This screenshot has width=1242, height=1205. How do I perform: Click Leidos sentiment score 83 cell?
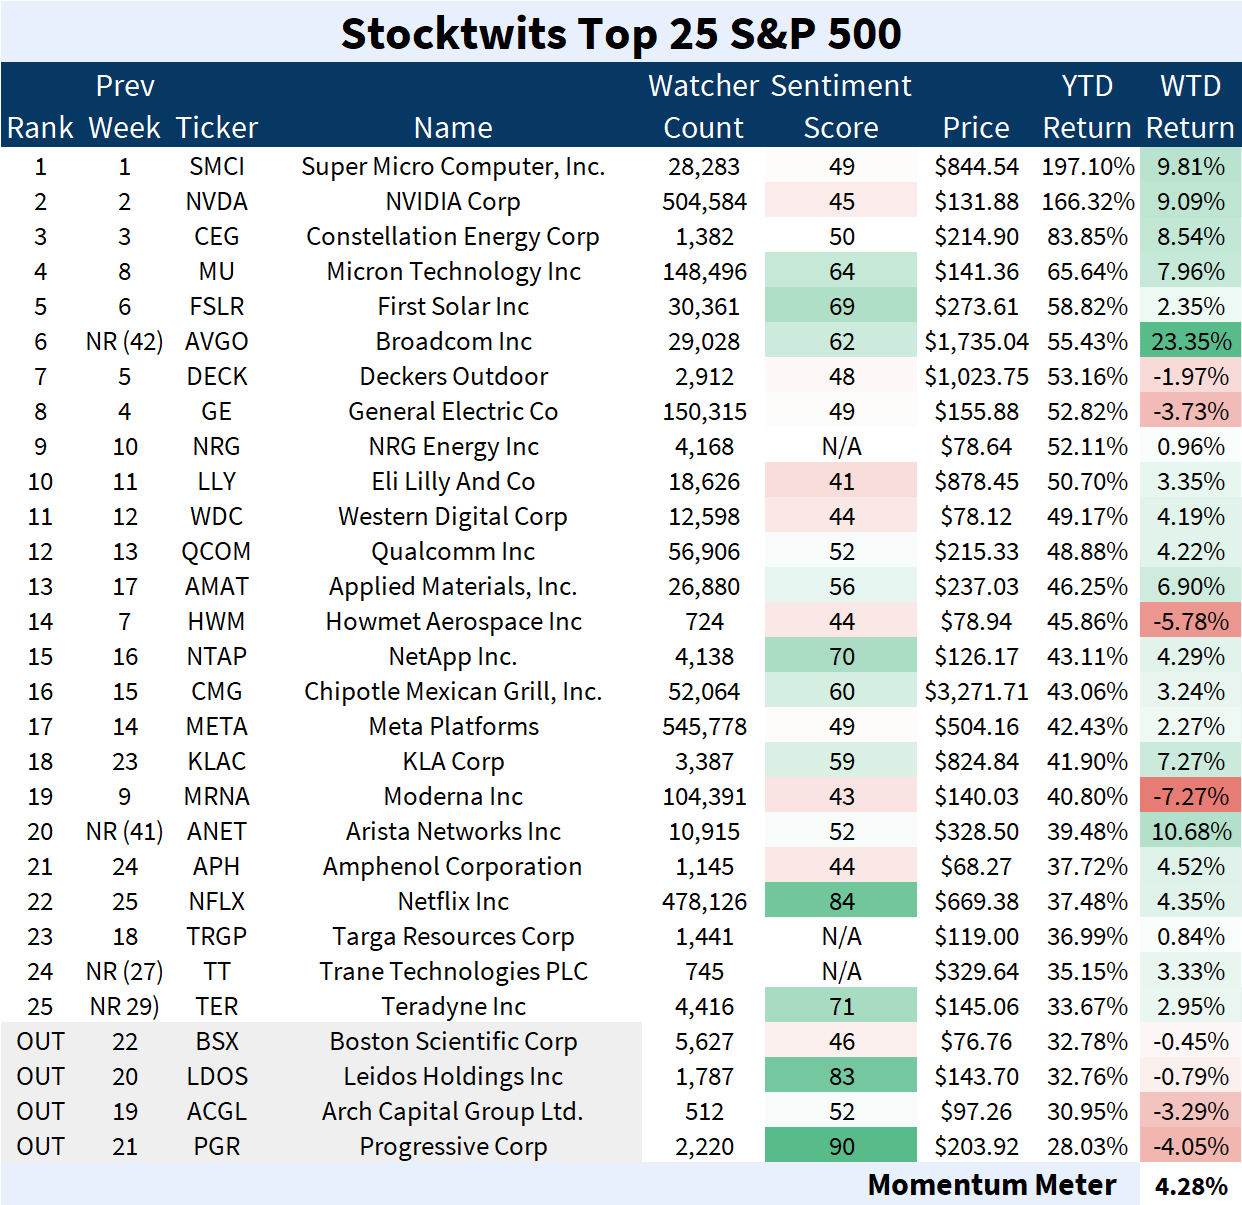tap(841, 1076)
